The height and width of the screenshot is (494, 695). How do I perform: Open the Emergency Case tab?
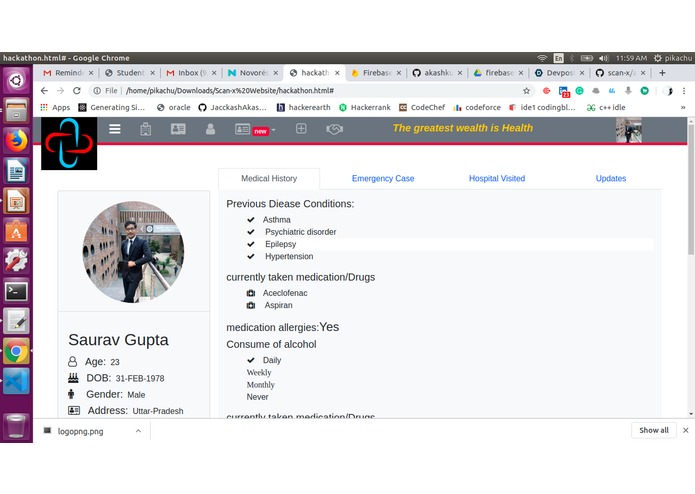[x=383, y=179]
